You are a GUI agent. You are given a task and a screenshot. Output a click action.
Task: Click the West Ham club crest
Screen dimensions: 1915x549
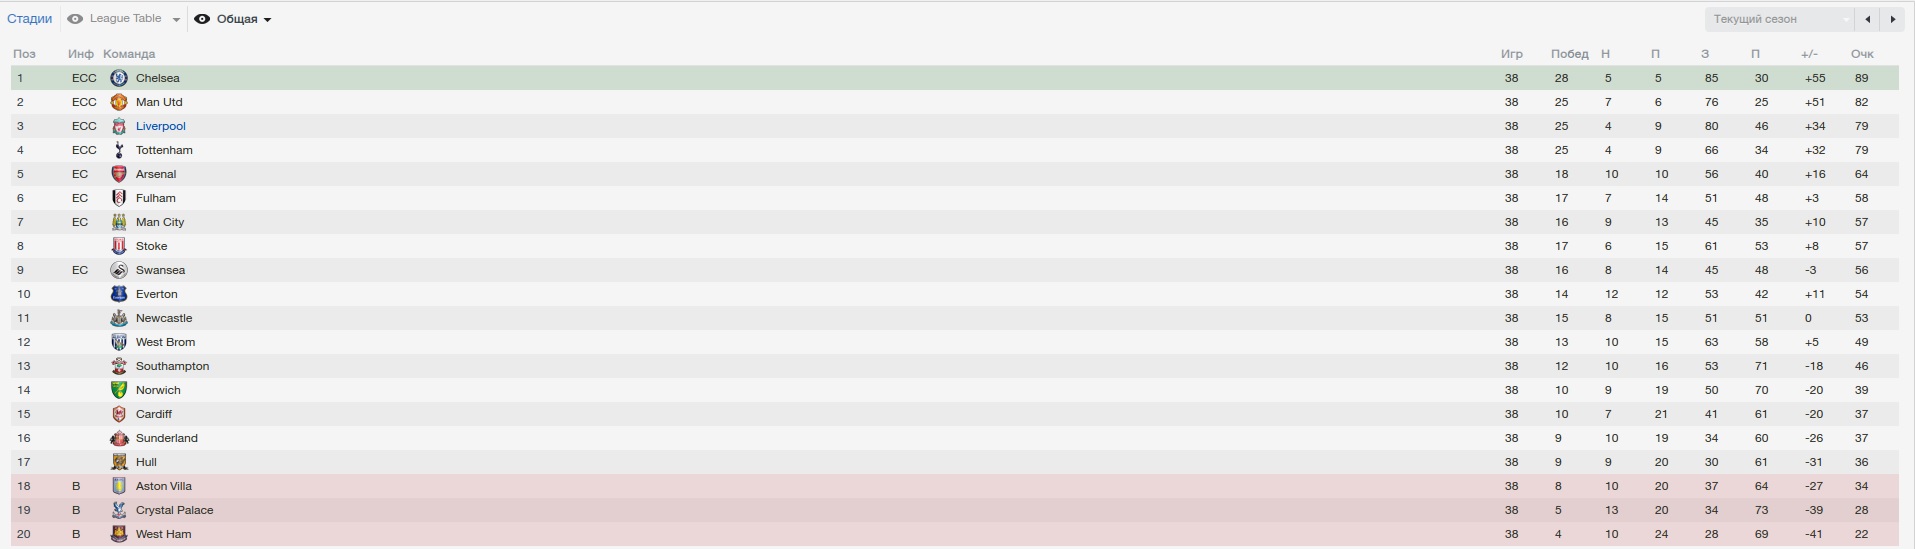pos(119,534)
